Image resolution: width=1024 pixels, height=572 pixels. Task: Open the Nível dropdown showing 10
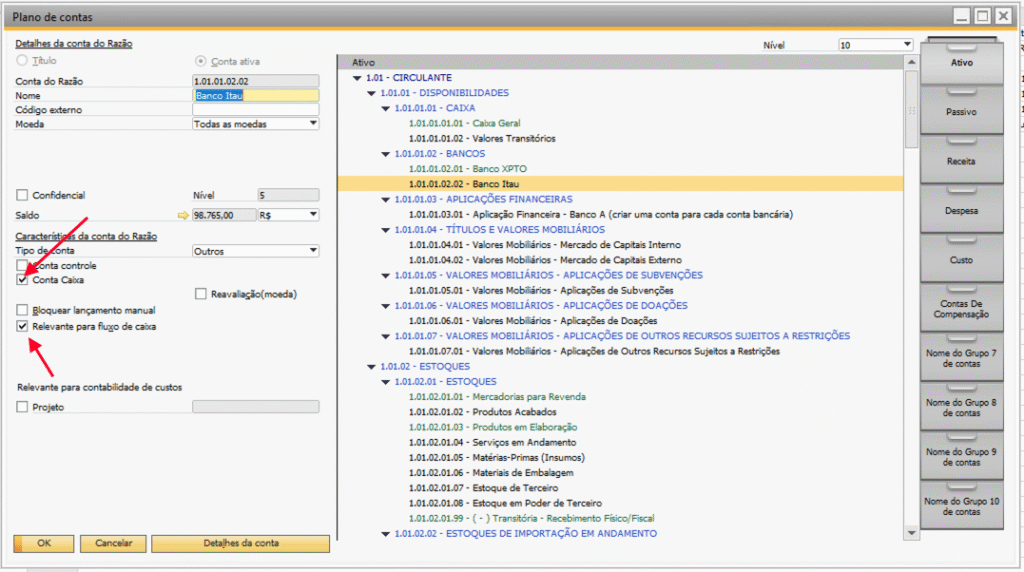tap(907, 45)
